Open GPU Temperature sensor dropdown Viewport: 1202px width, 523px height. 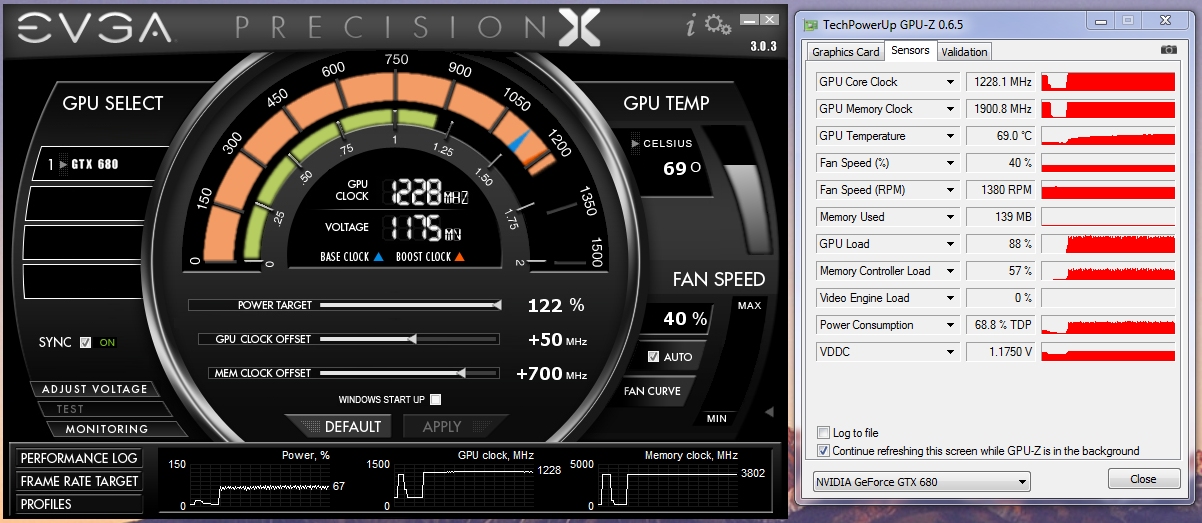951,136
